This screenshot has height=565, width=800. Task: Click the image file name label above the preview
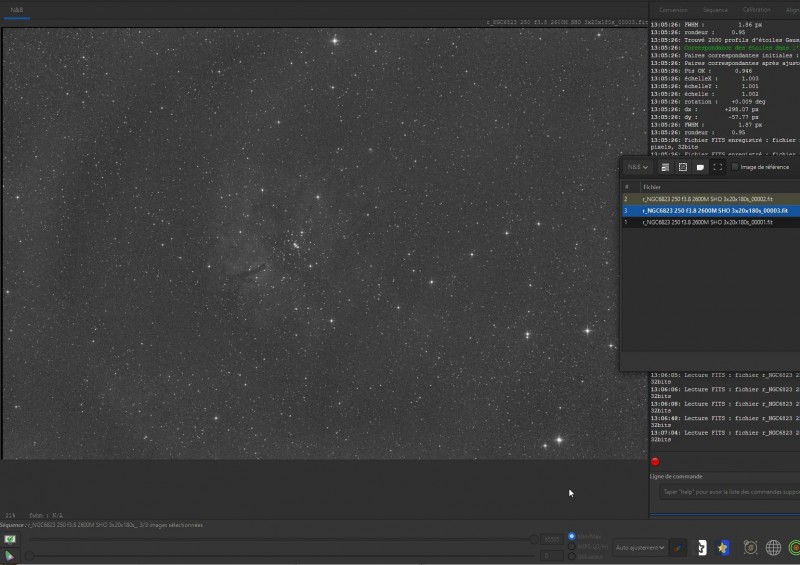(567, 22)
